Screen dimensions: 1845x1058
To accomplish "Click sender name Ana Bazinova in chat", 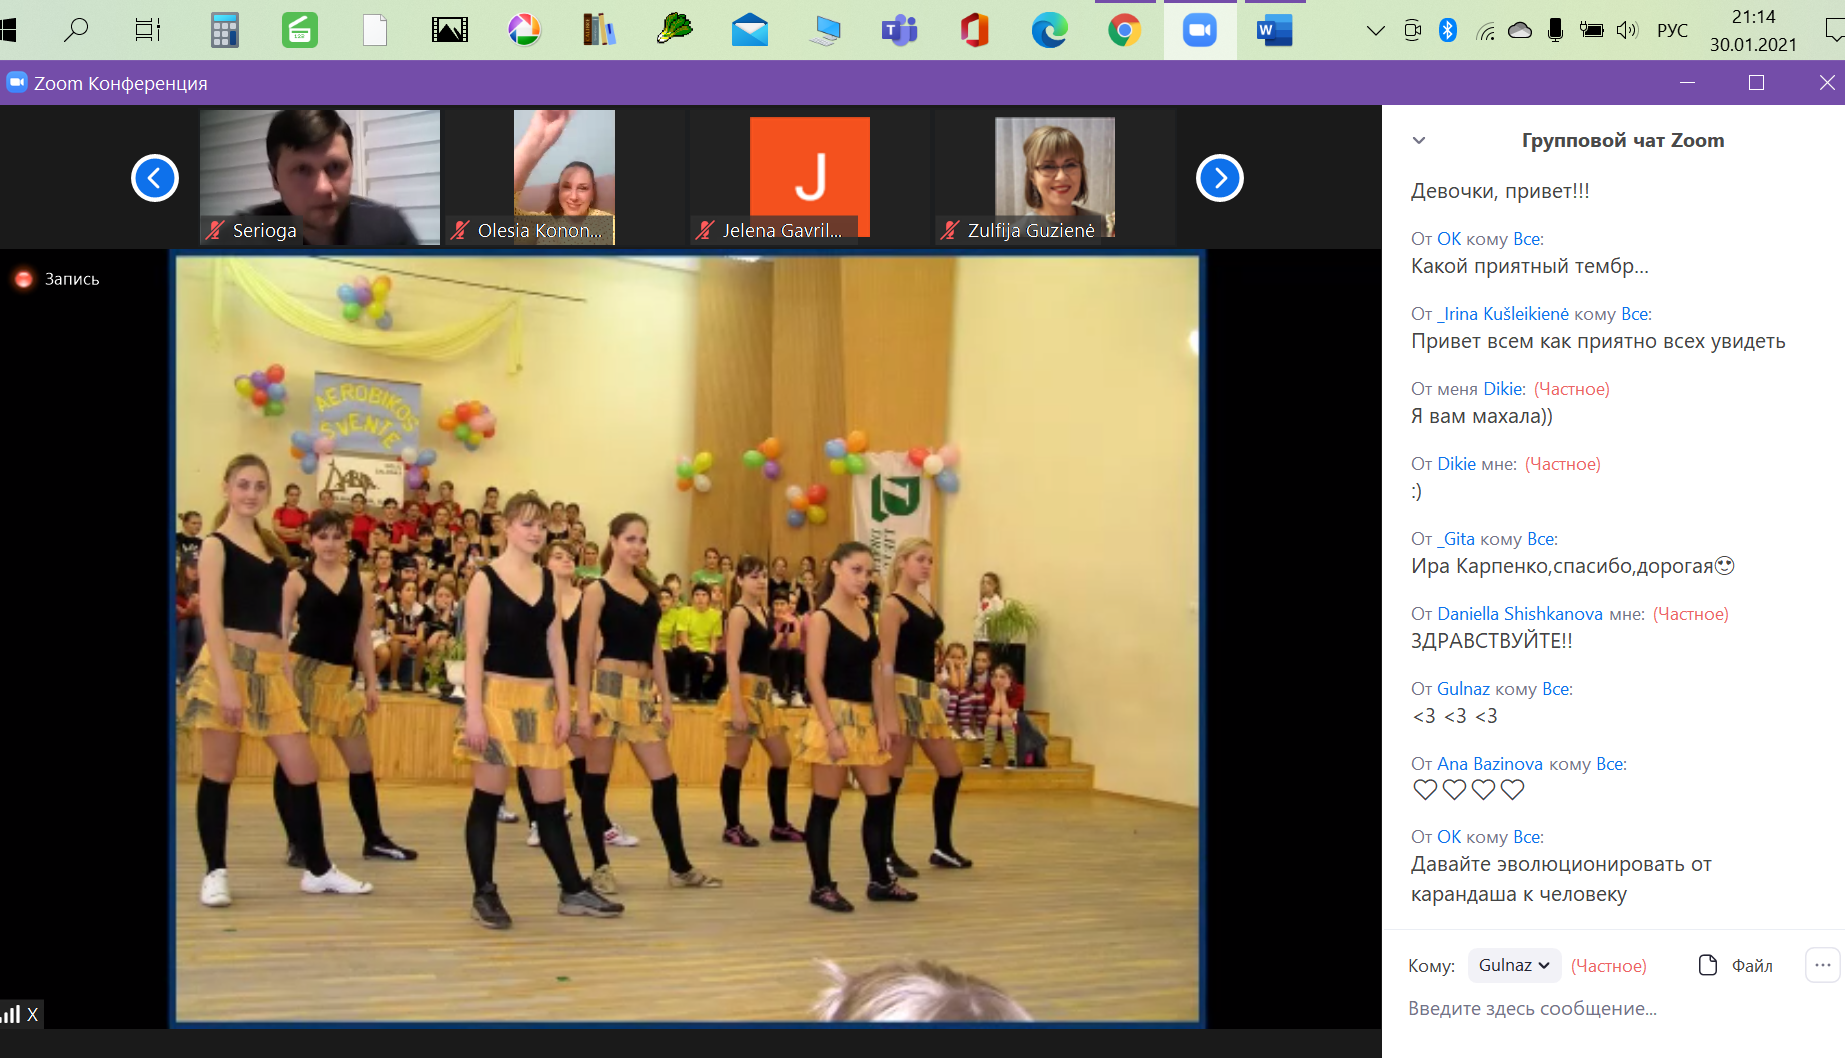I will 1489,764.
